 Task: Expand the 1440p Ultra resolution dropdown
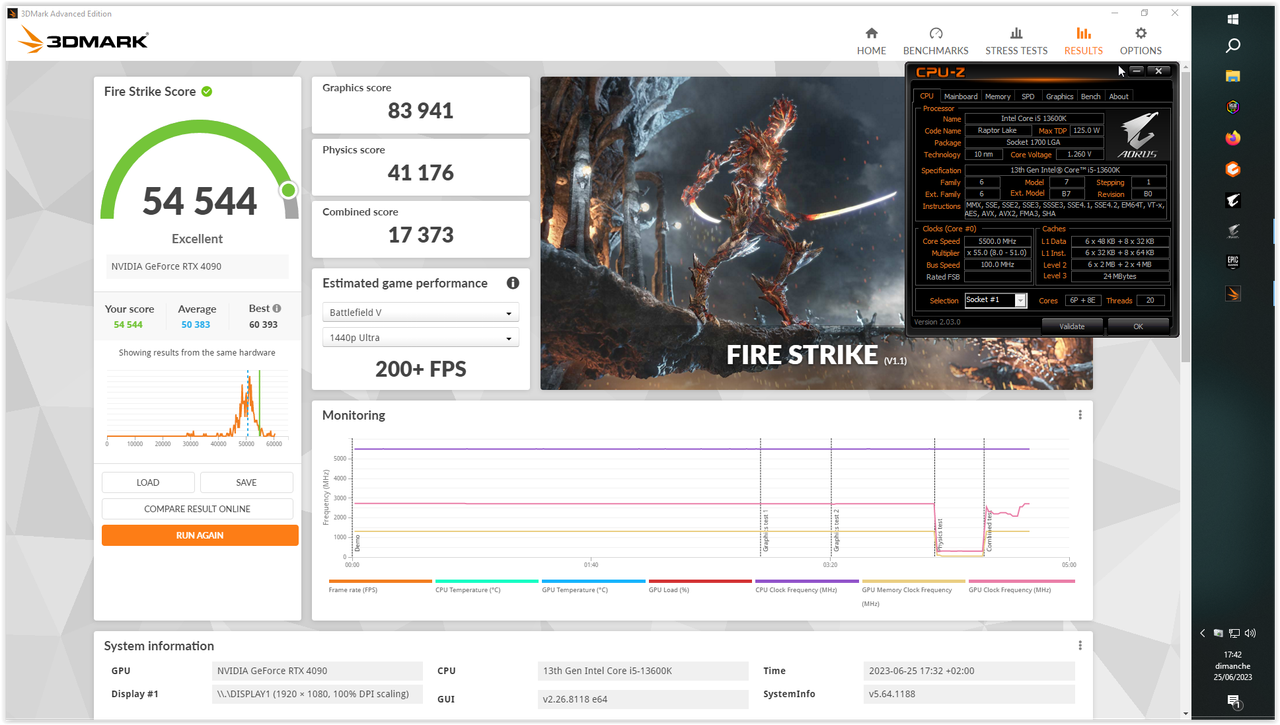point(420,338)
